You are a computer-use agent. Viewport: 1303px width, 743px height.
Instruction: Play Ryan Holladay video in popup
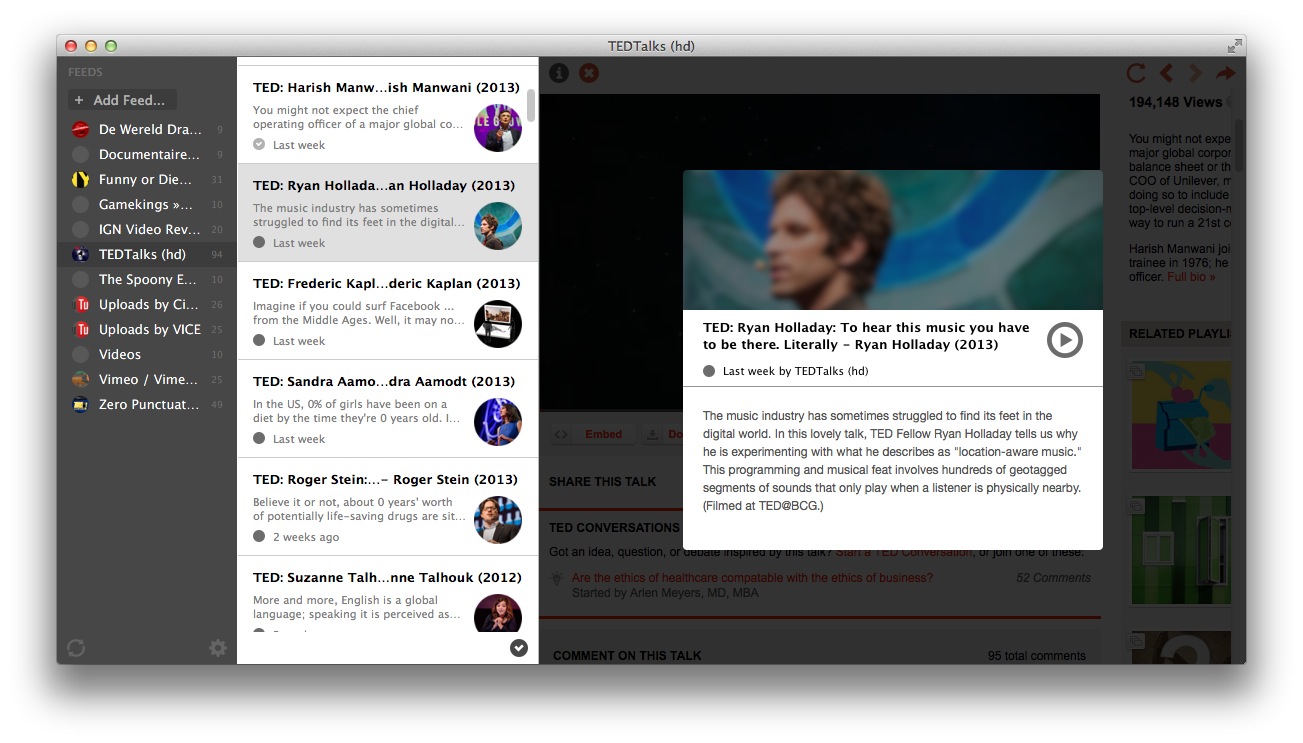[x=1065, y=340]
